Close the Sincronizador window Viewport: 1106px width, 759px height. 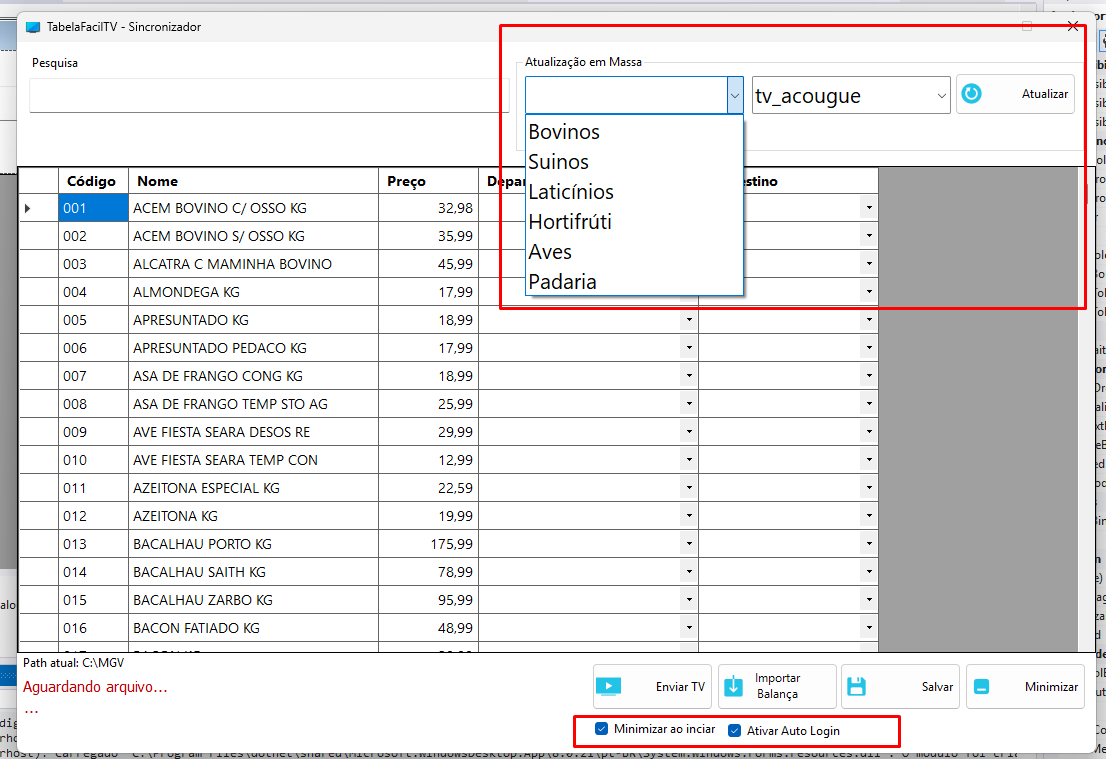(1073, 27)
